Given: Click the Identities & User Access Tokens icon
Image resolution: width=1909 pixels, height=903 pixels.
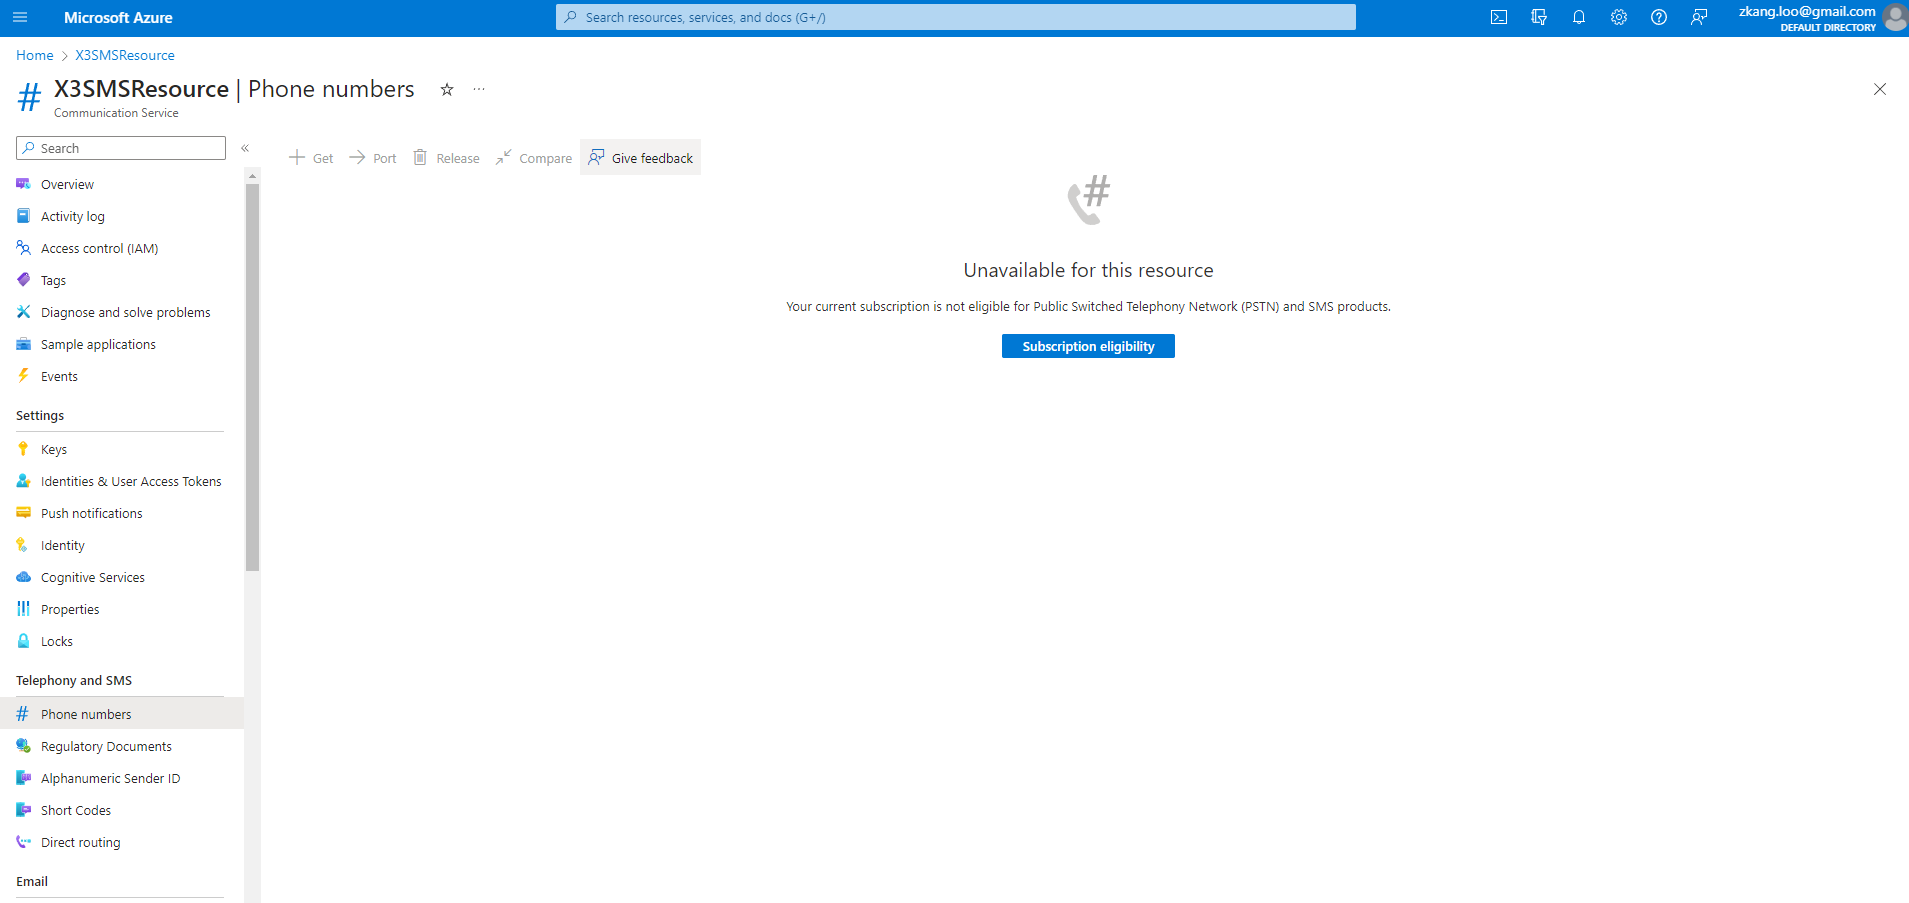Looking at the screenshot, I should click(23, 481).
